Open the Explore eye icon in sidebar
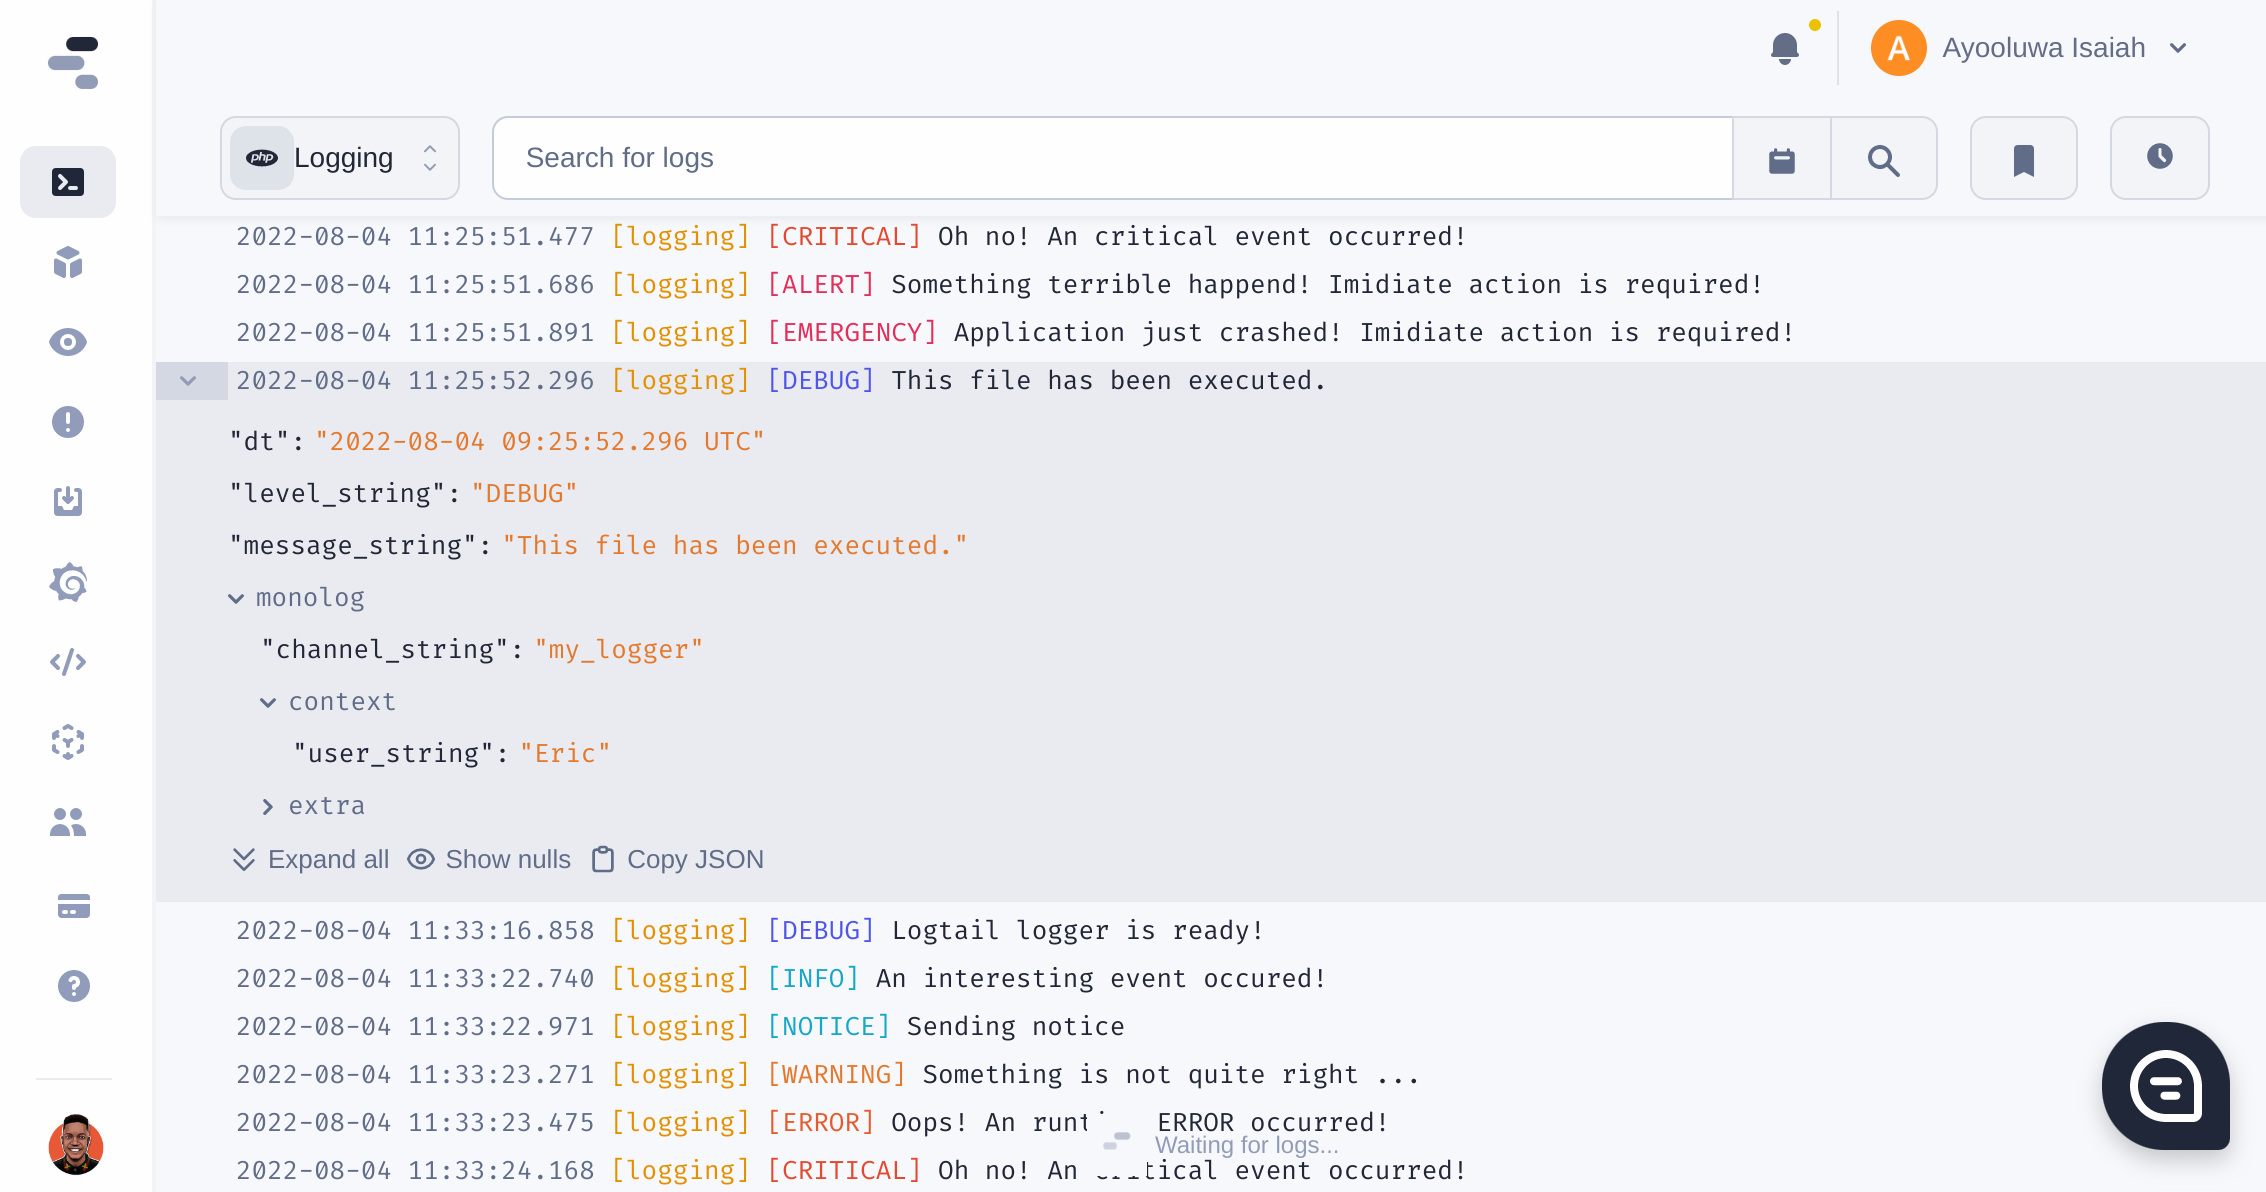Image resolution: width=2266 pixels, height=1192 pixels. pos(67,341)
